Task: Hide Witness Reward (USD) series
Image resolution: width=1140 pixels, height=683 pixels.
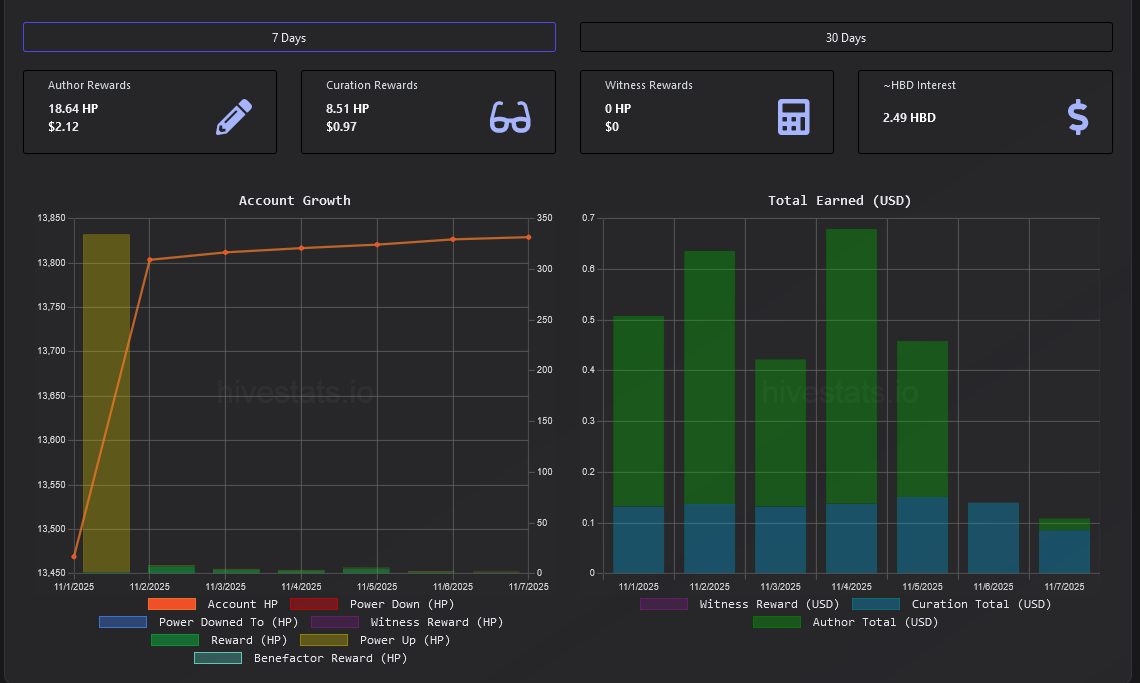Action: pyautogui.click(x=664, y=604)
